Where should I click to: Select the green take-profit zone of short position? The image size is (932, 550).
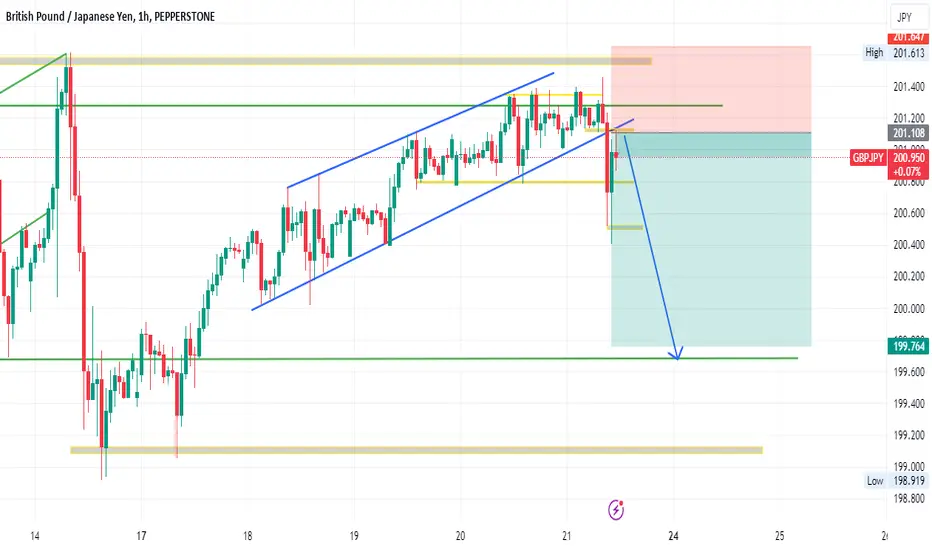(x=711, y=239)
